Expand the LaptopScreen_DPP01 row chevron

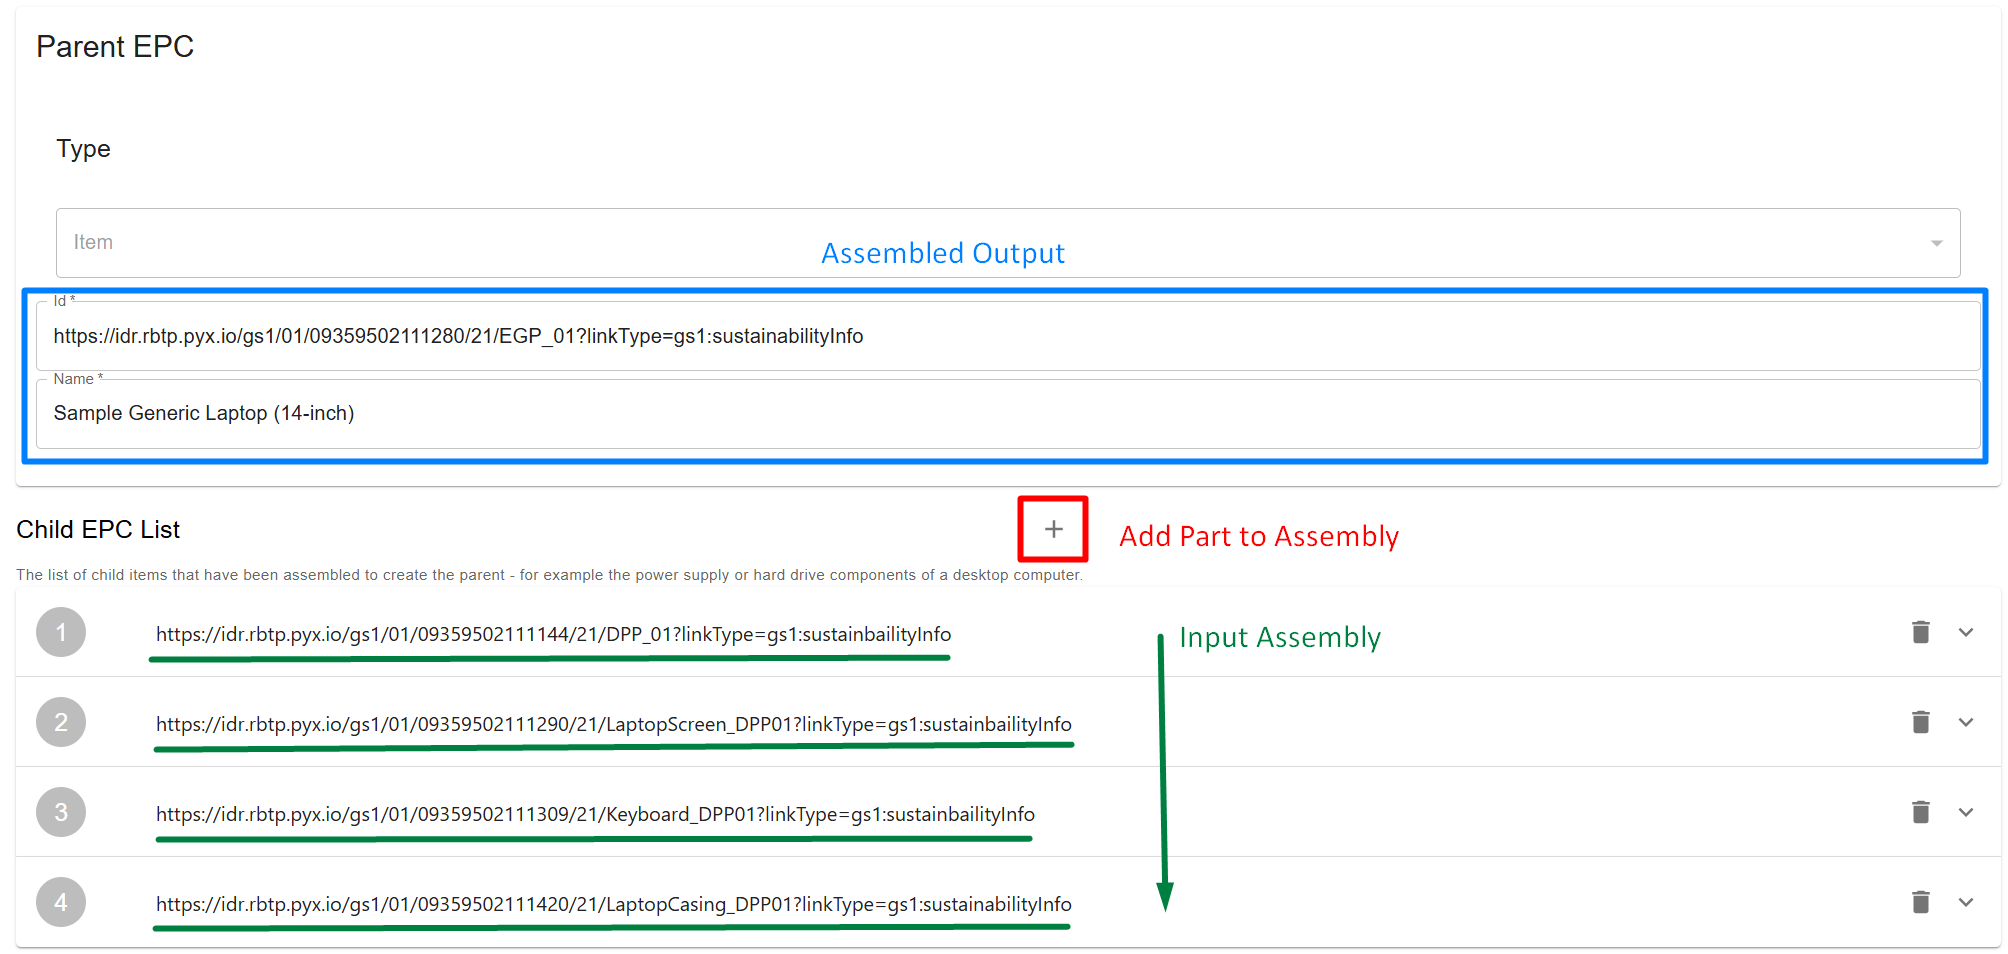pos(1965,722)
